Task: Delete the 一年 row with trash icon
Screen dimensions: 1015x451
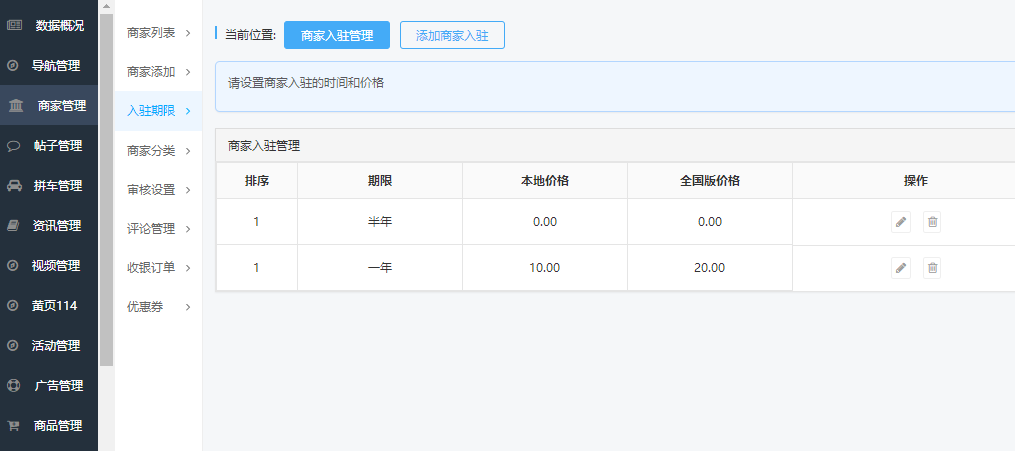Action: click(x=932, y=268)
